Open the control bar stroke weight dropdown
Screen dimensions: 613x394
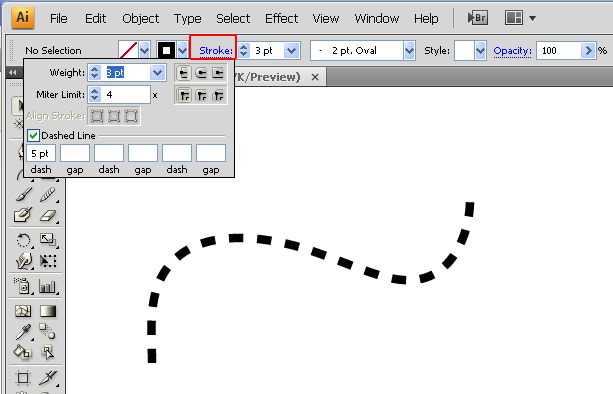[x=292, y=50]
